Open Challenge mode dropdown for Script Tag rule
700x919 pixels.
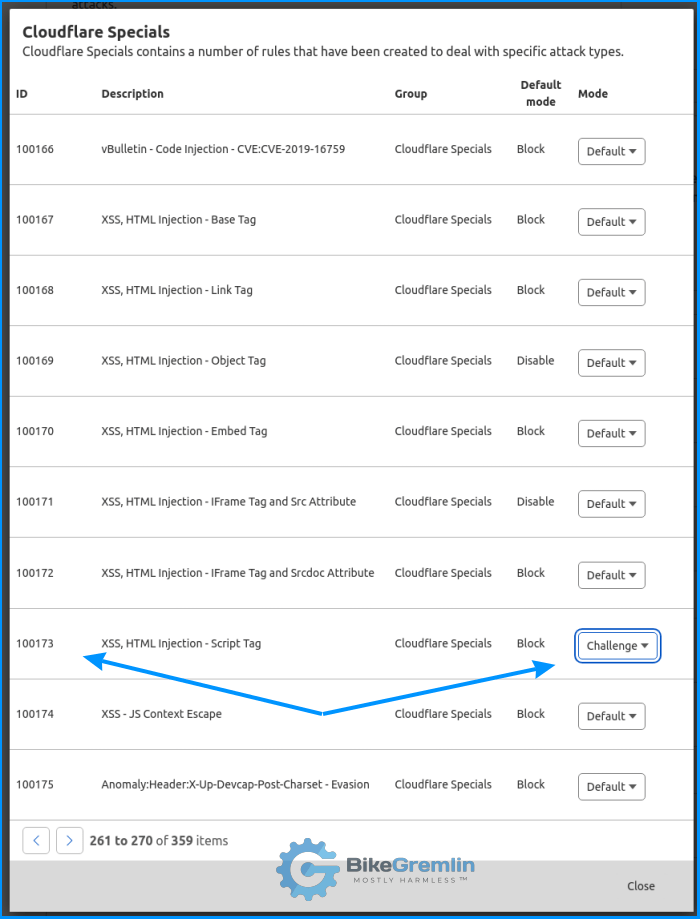click(617, 645)
